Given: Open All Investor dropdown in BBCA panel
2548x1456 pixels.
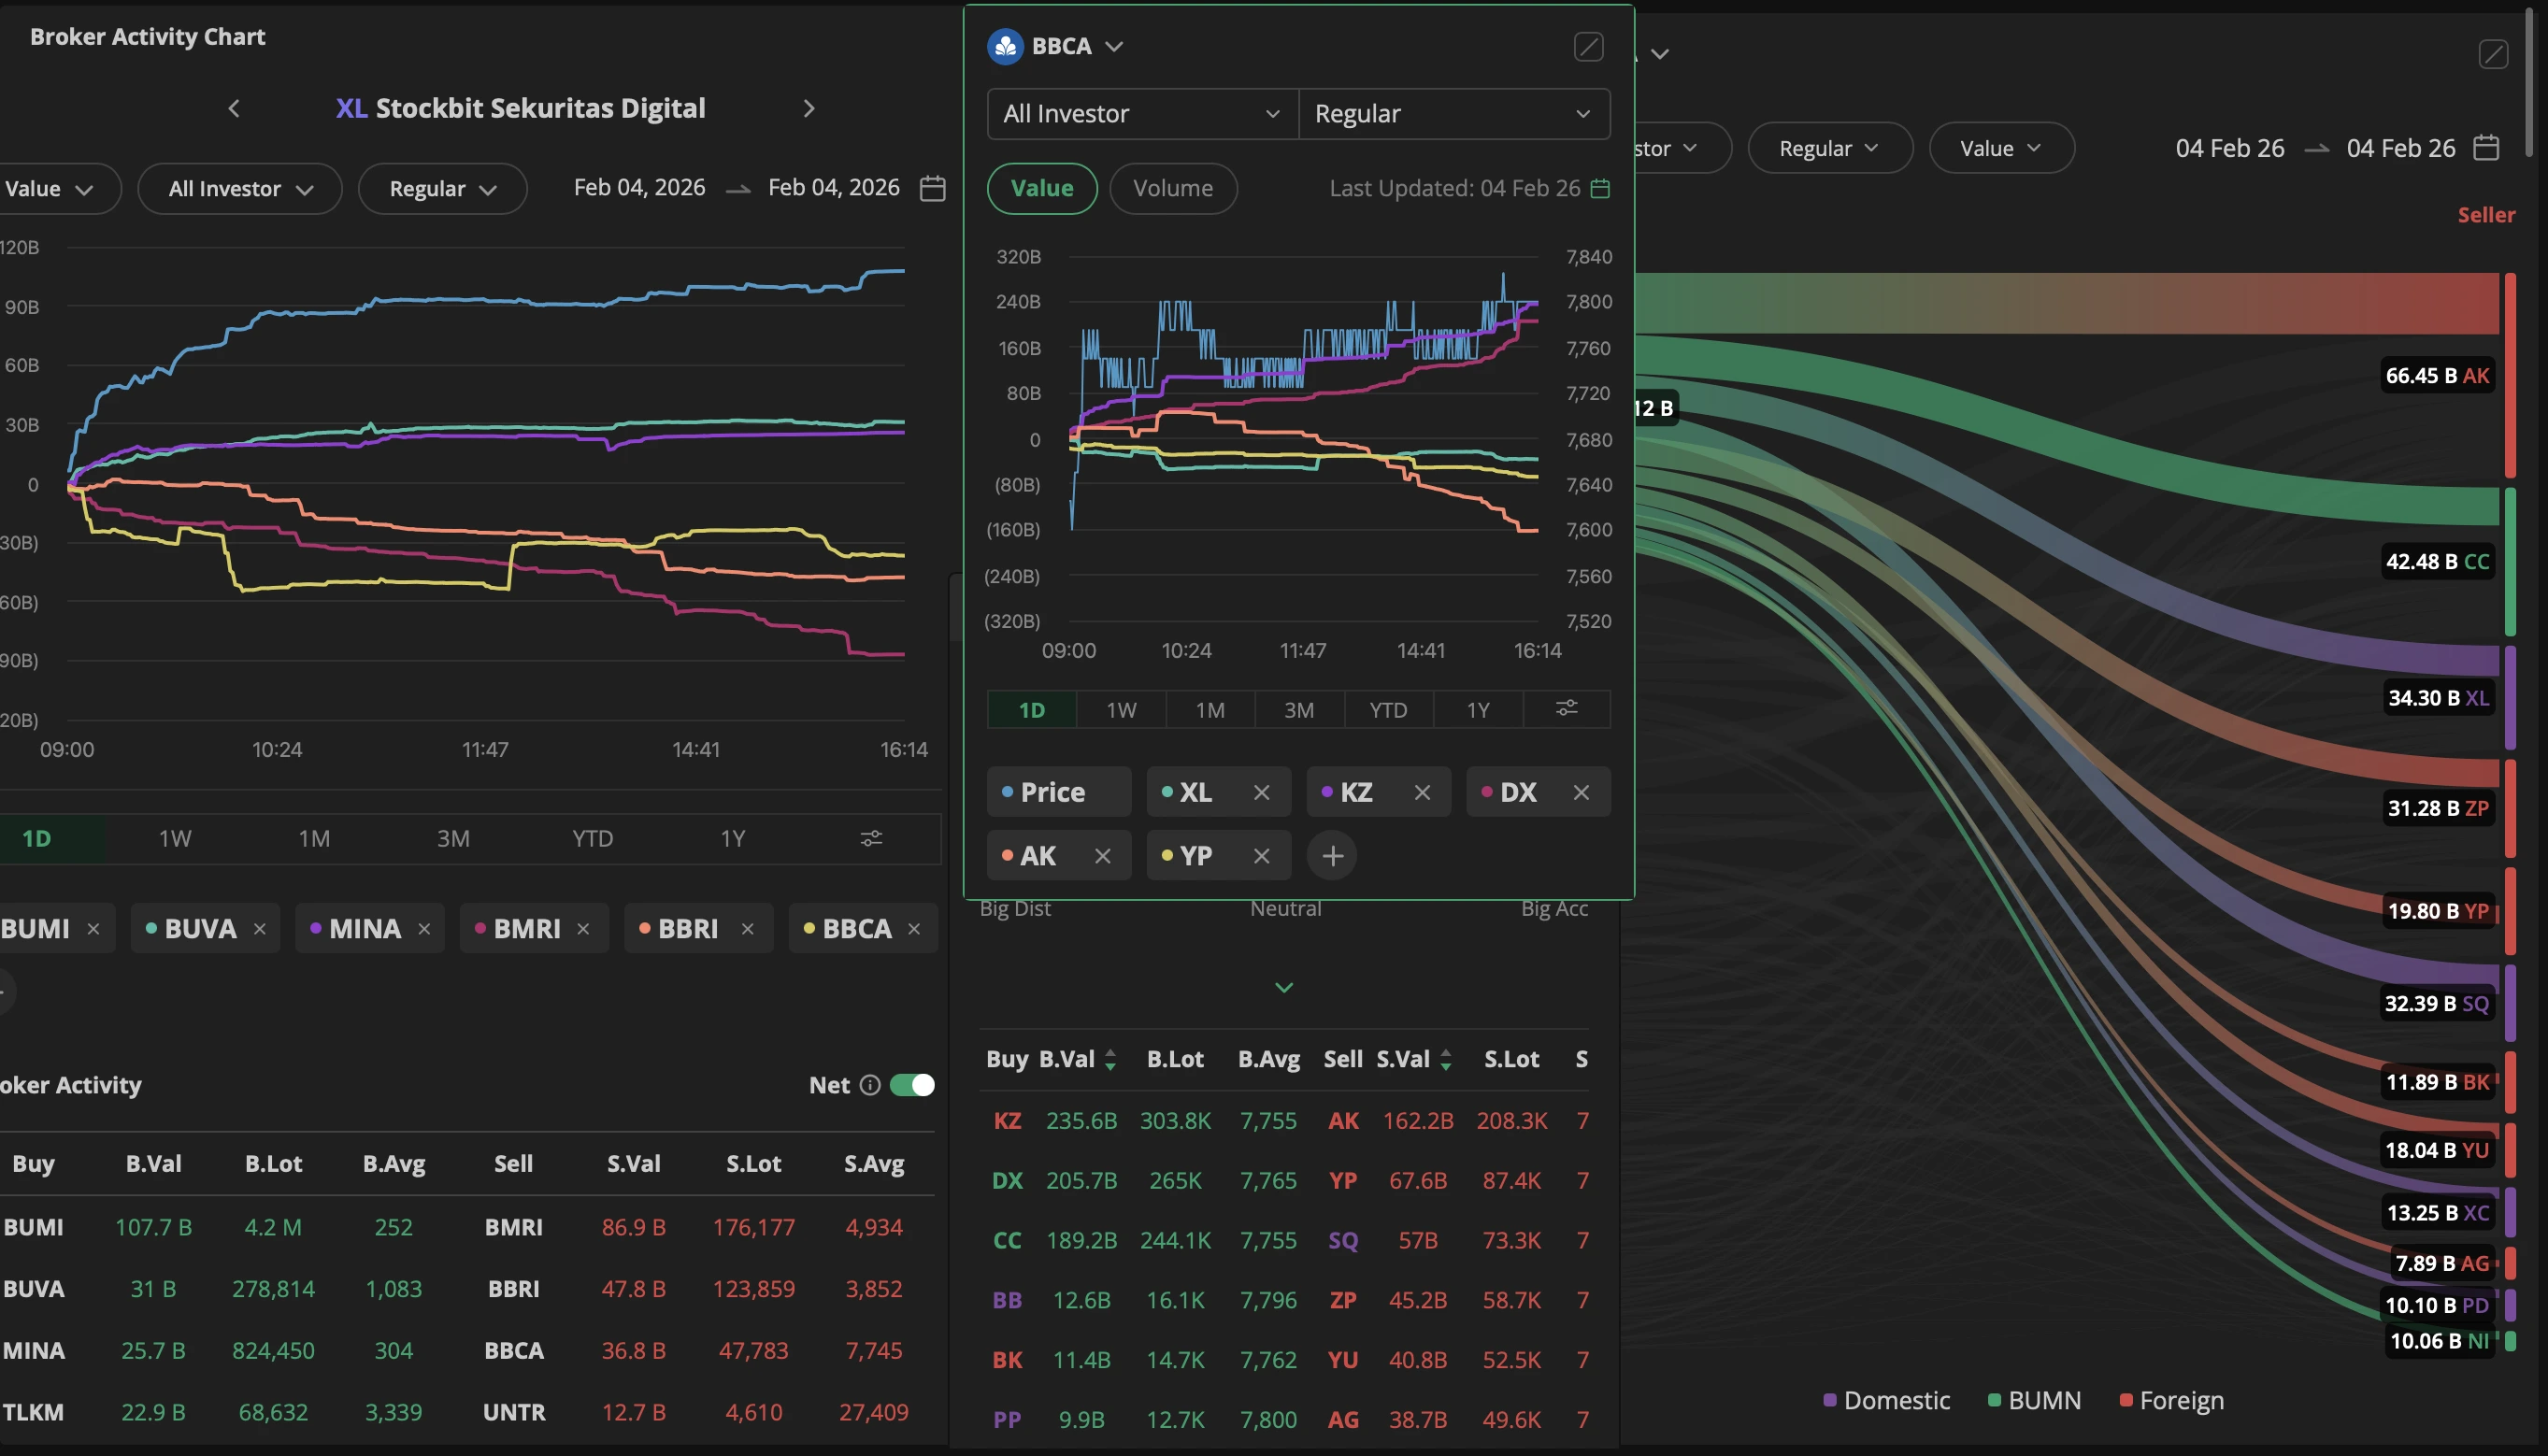Looking at the screenshot, I should point(1141,114).
